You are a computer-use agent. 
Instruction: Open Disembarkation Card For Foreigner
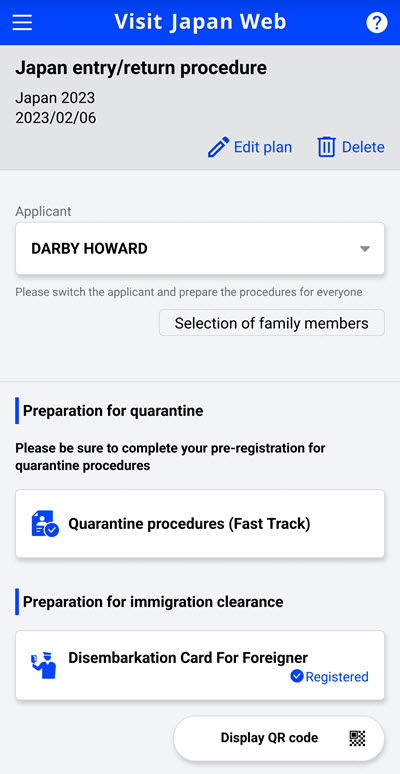click(x=200, y=665)
